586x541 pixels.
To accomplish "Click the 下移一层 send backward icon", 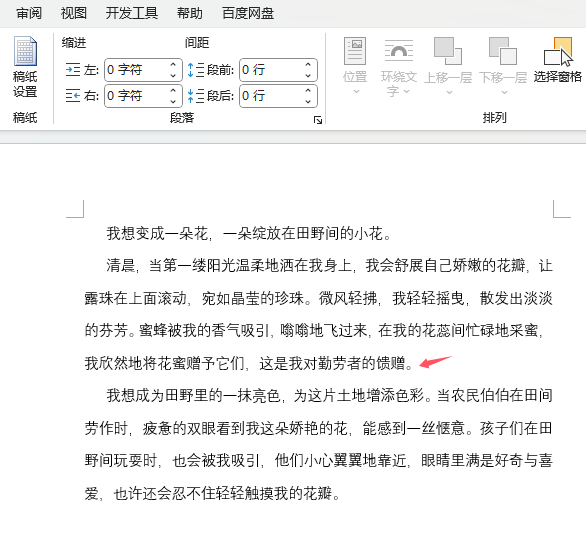I will 503,51.
